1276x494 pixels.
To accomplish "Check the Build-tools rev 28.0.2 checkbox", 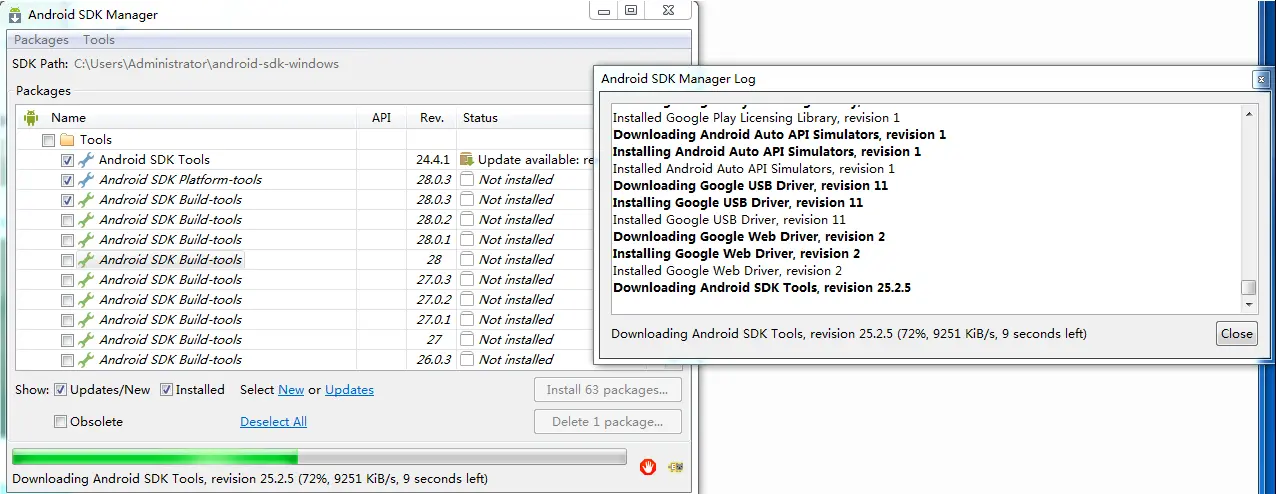I will tap(67, 220).
